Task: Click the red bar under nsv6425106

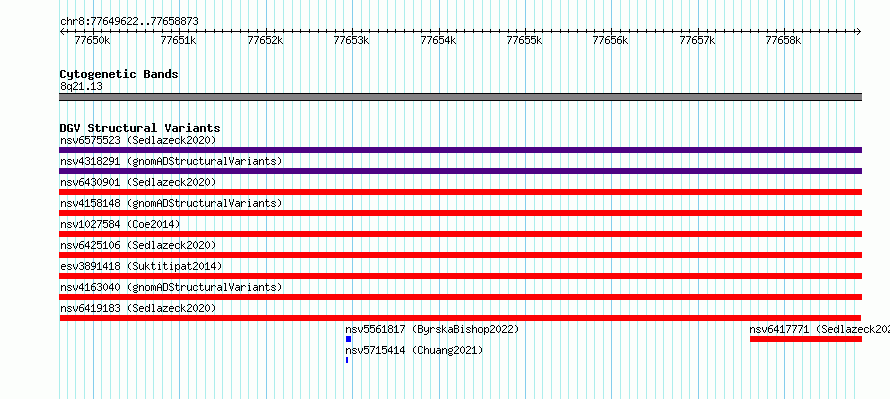Action: 460,255
